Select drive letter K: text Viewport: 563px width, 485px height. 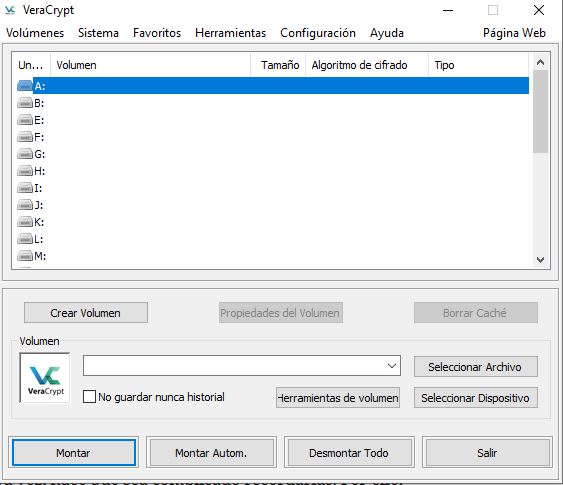click(x=39, y=222)
